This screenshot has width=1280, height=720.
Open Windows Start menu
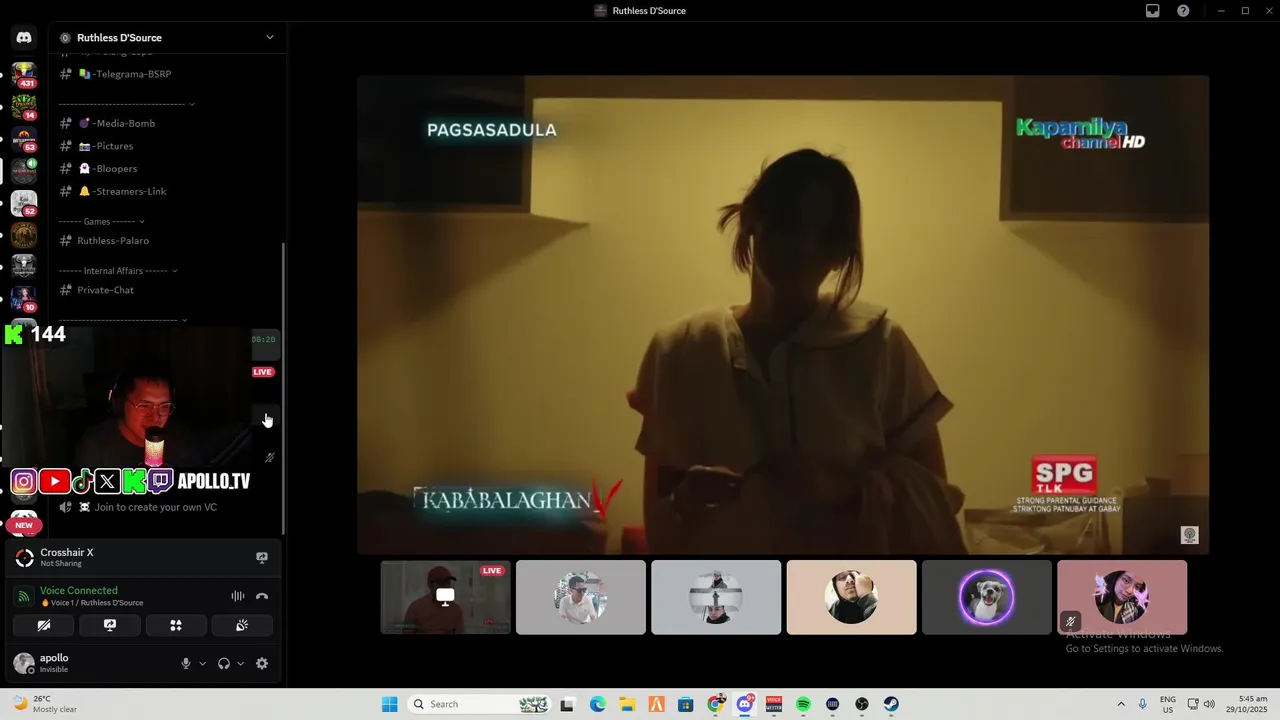click(x=389, y=704)
